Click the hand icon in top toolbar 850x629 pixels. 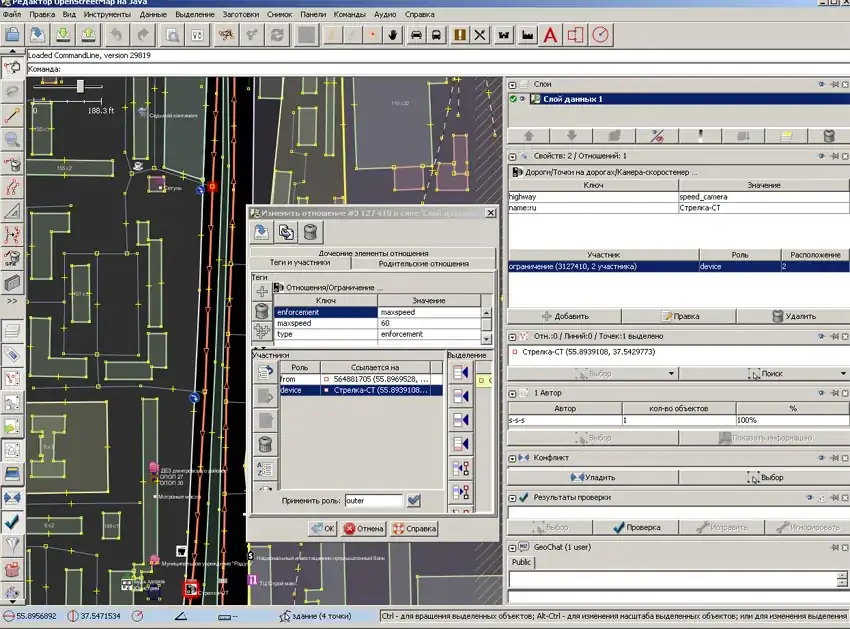393,35
